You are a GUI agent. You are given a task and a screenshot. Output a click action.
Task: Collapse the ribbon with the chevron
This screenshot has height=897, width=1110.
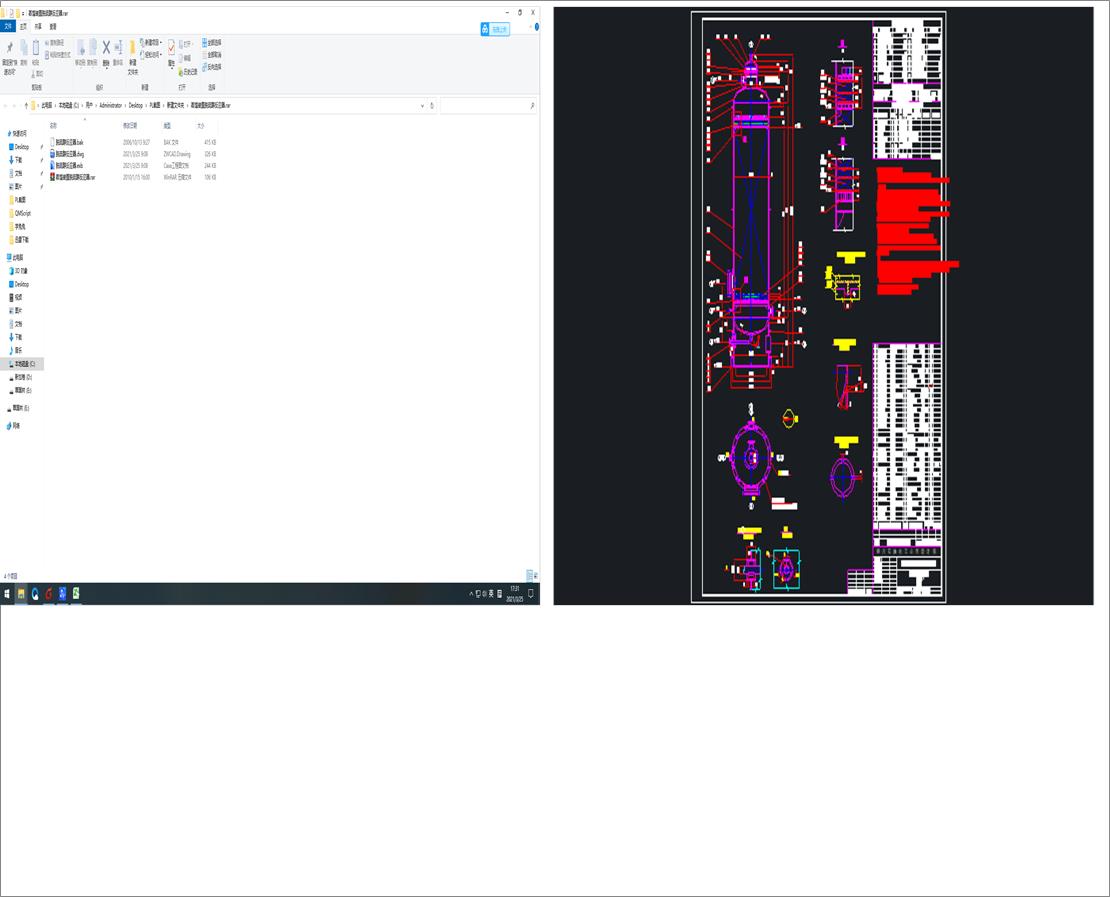(x=530, y=27)
